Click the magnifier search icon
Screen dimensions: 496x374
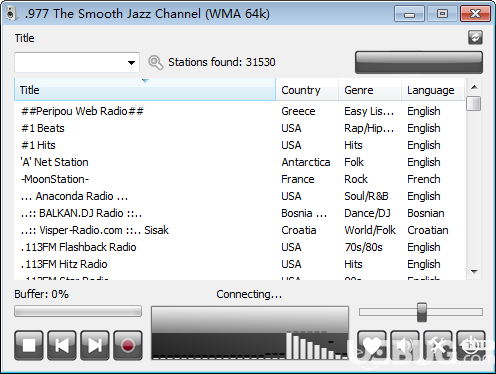point(155,62)
